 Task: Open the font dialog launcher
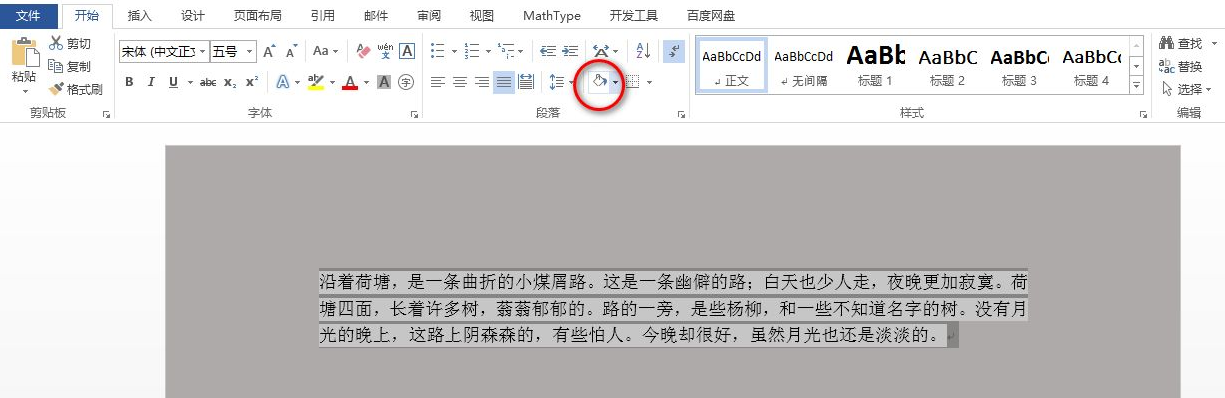tap(415, 116)
